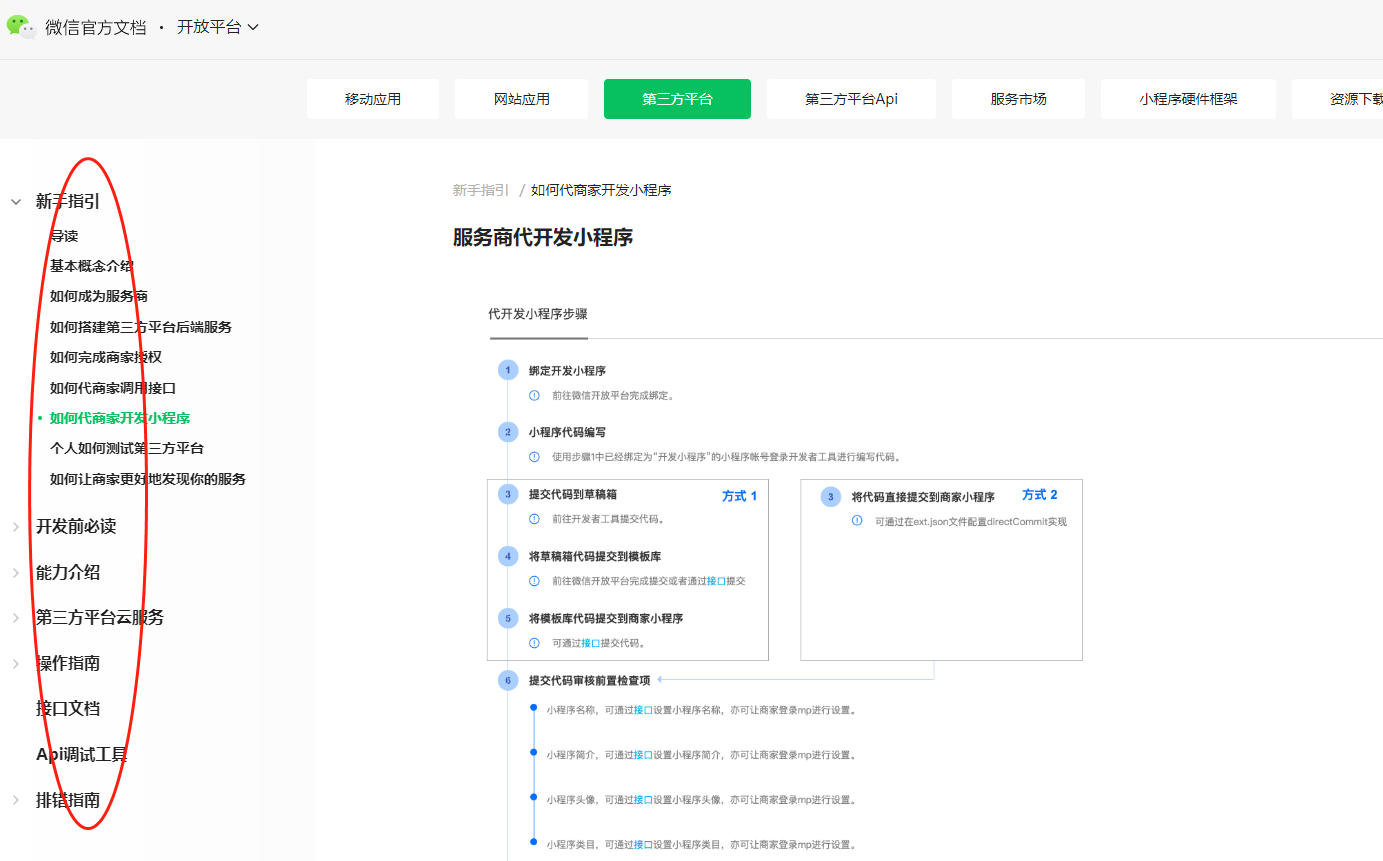
Task: Open 如何代商家调用接口 page
Action: click(x=113, y=388)
